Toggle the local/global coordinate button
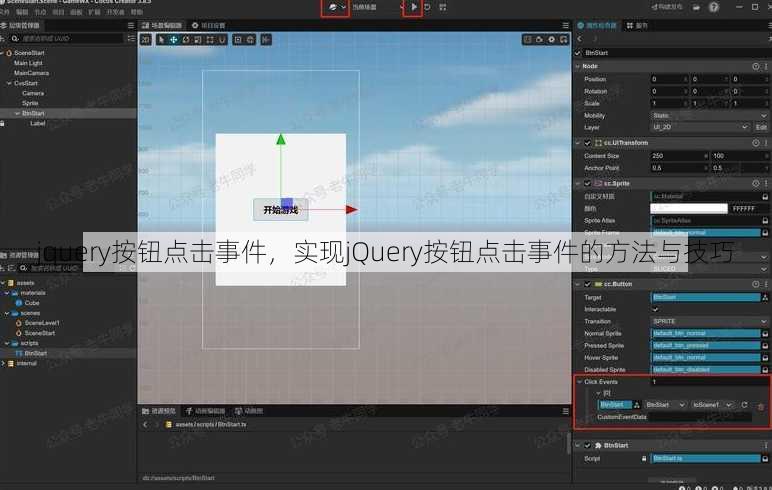 coord(250,39)
